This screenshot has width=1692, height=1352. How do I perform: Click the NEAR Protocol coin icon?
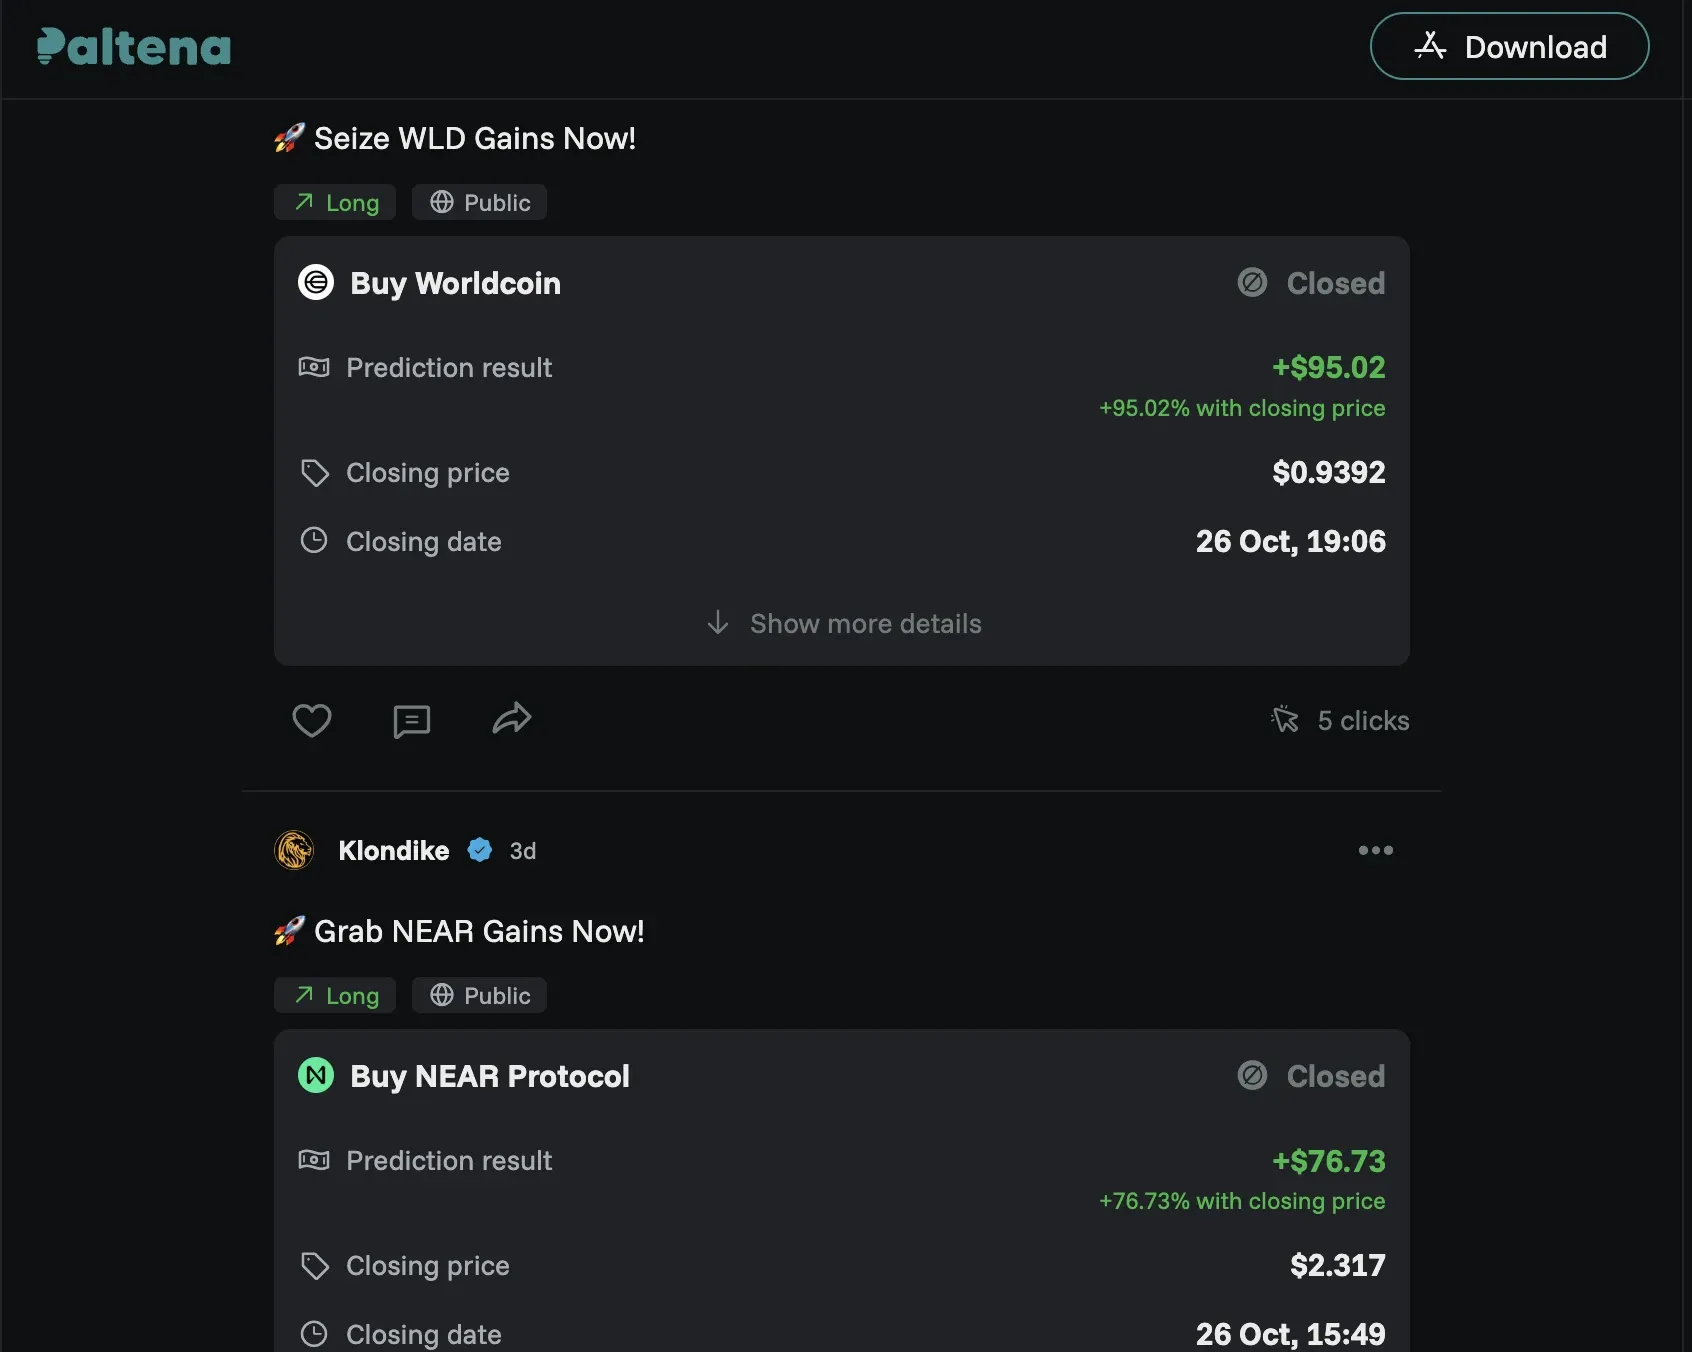coord(316,1076)
